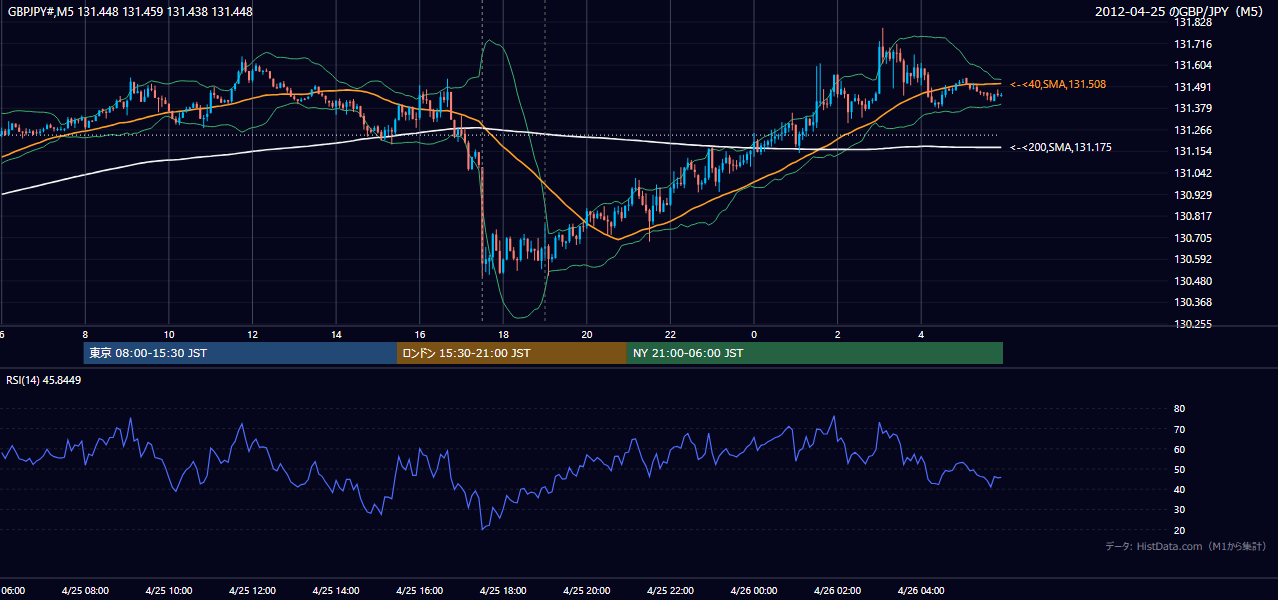Click the HistData.com data credit text

pyautogui.click(x=1186, y=546)
